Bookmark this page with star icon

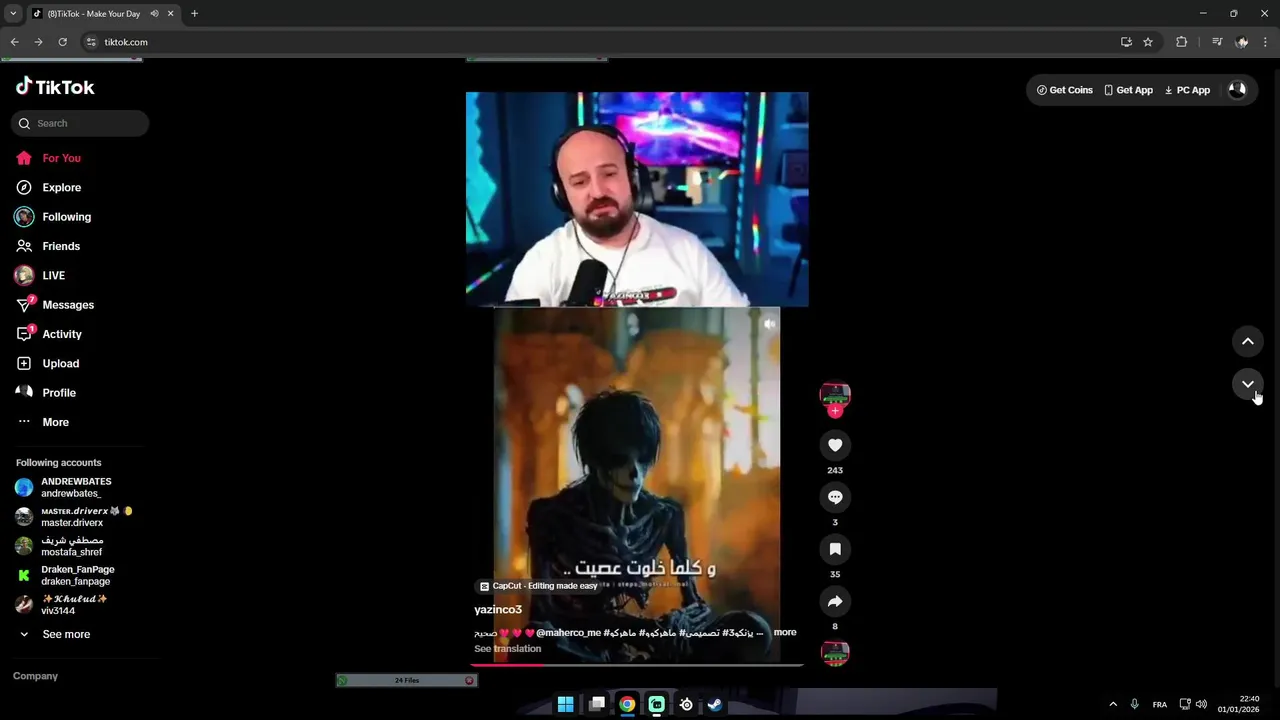click(1148, 42)
